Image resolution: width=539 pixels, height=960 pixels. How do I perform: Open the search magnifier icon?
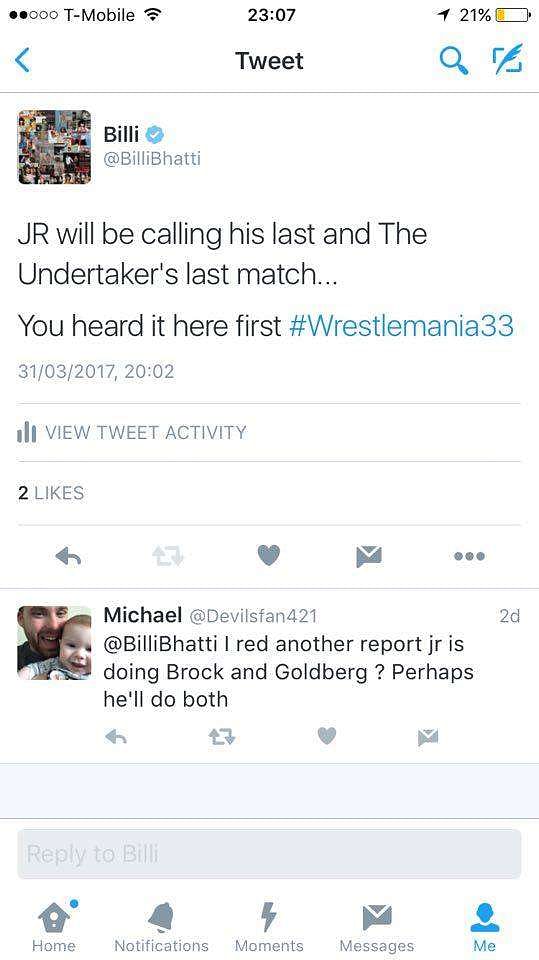[454, 61]
